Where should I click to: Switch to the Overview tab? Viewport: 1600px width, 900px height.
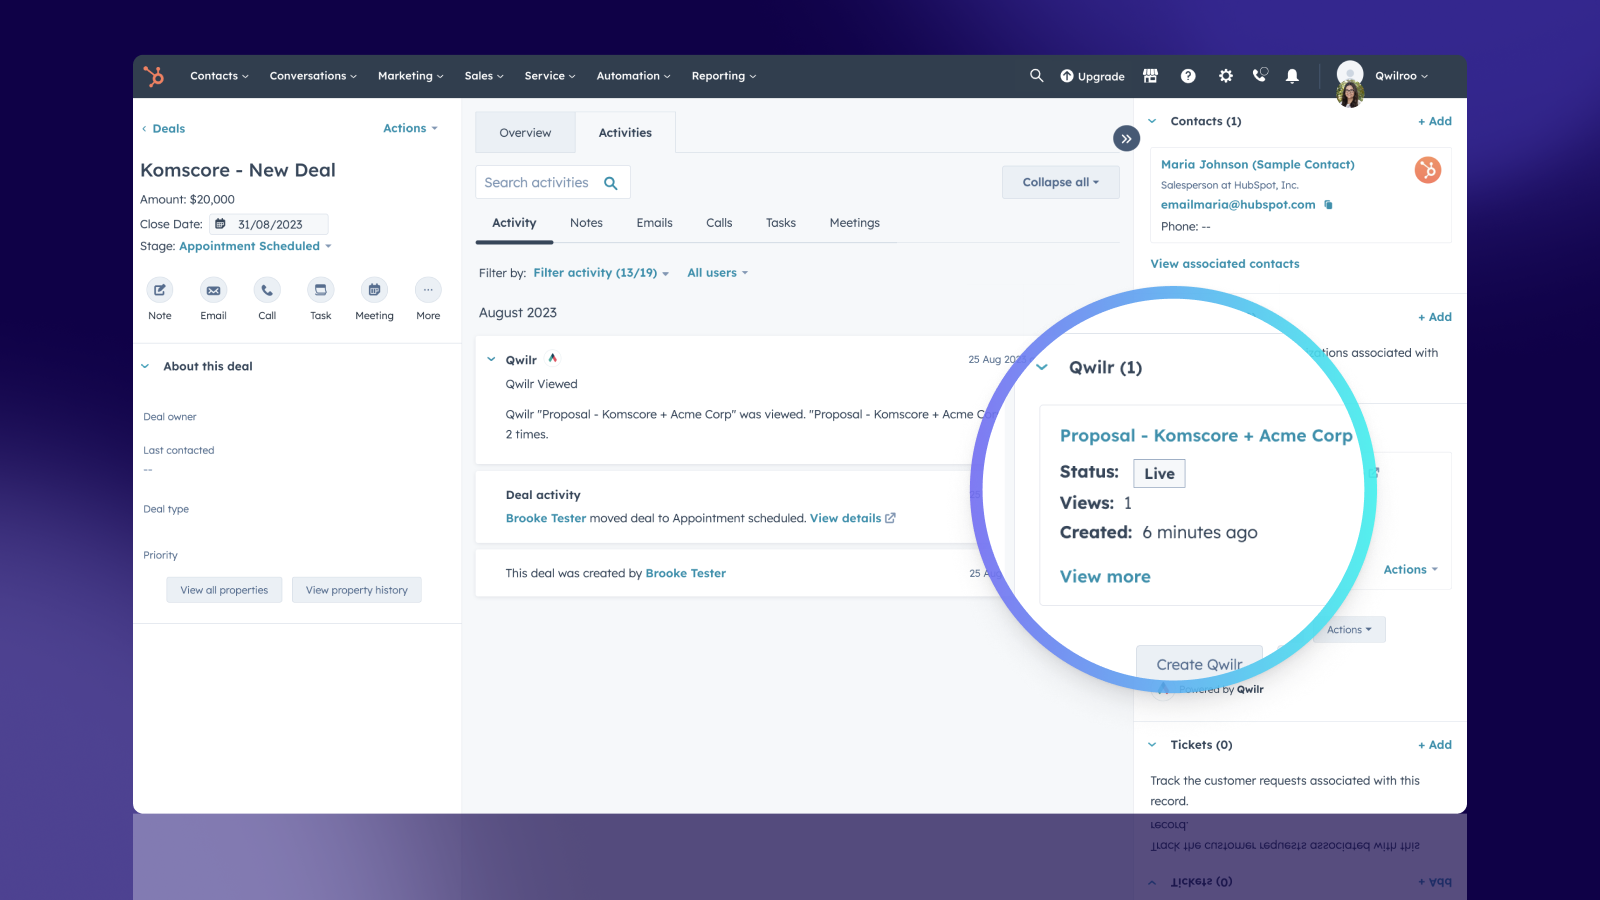(525, 133)
